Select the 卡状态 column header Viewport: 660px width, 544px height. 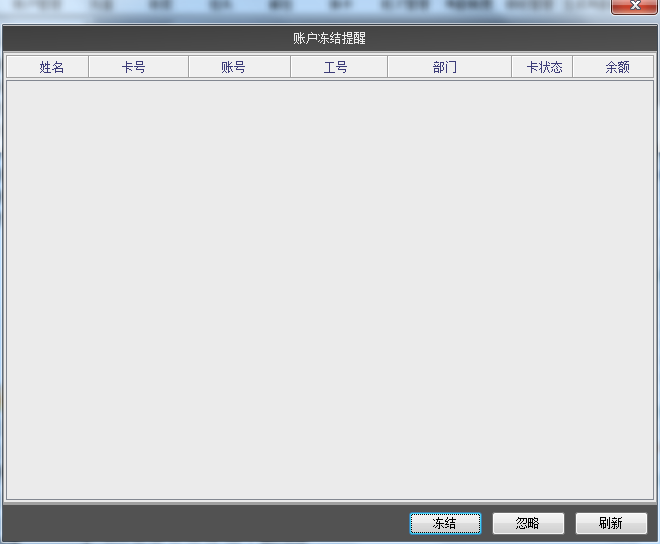pyautogui.click(x=544, y=67)
